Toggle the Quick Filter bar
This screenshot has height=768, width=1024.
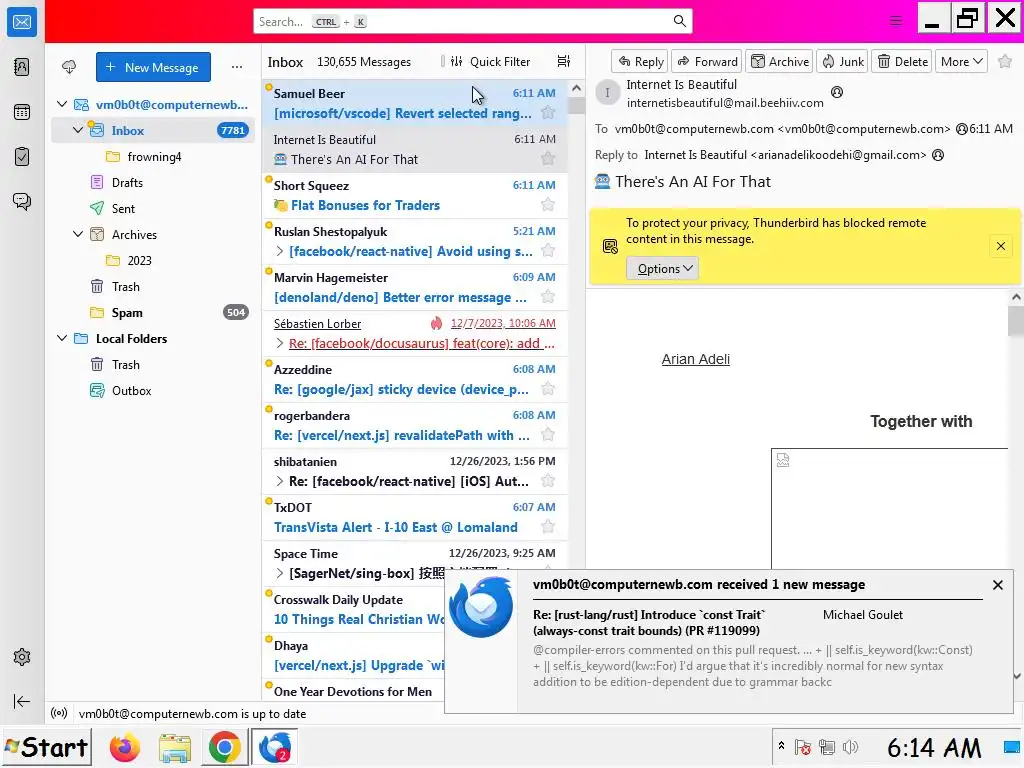(492, 61)
